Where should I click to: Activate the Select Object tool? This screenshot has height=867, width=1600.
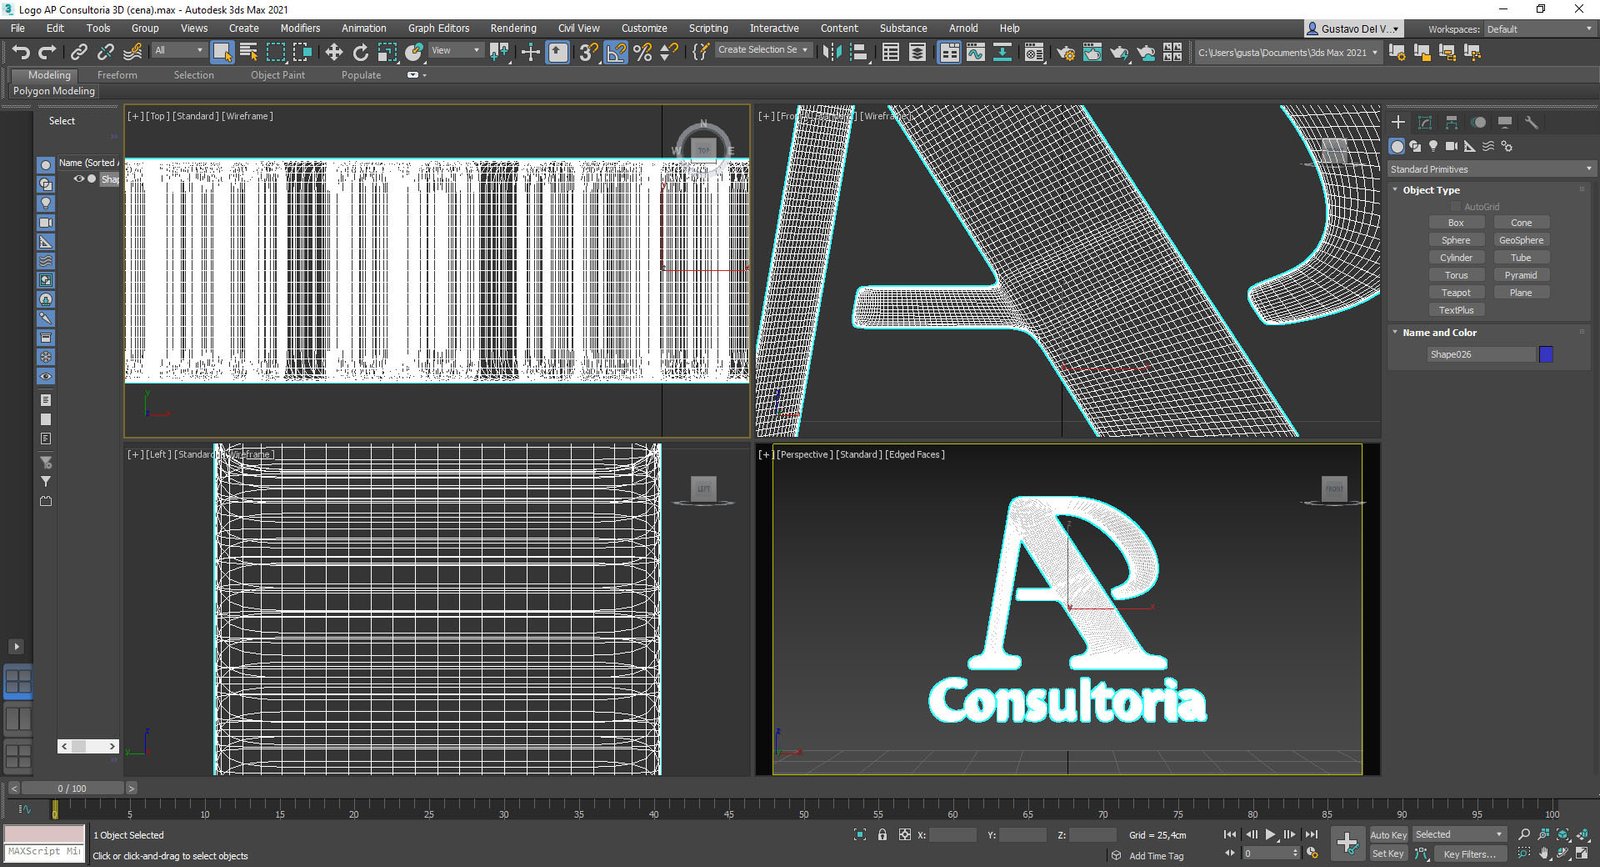coord(222,52)
